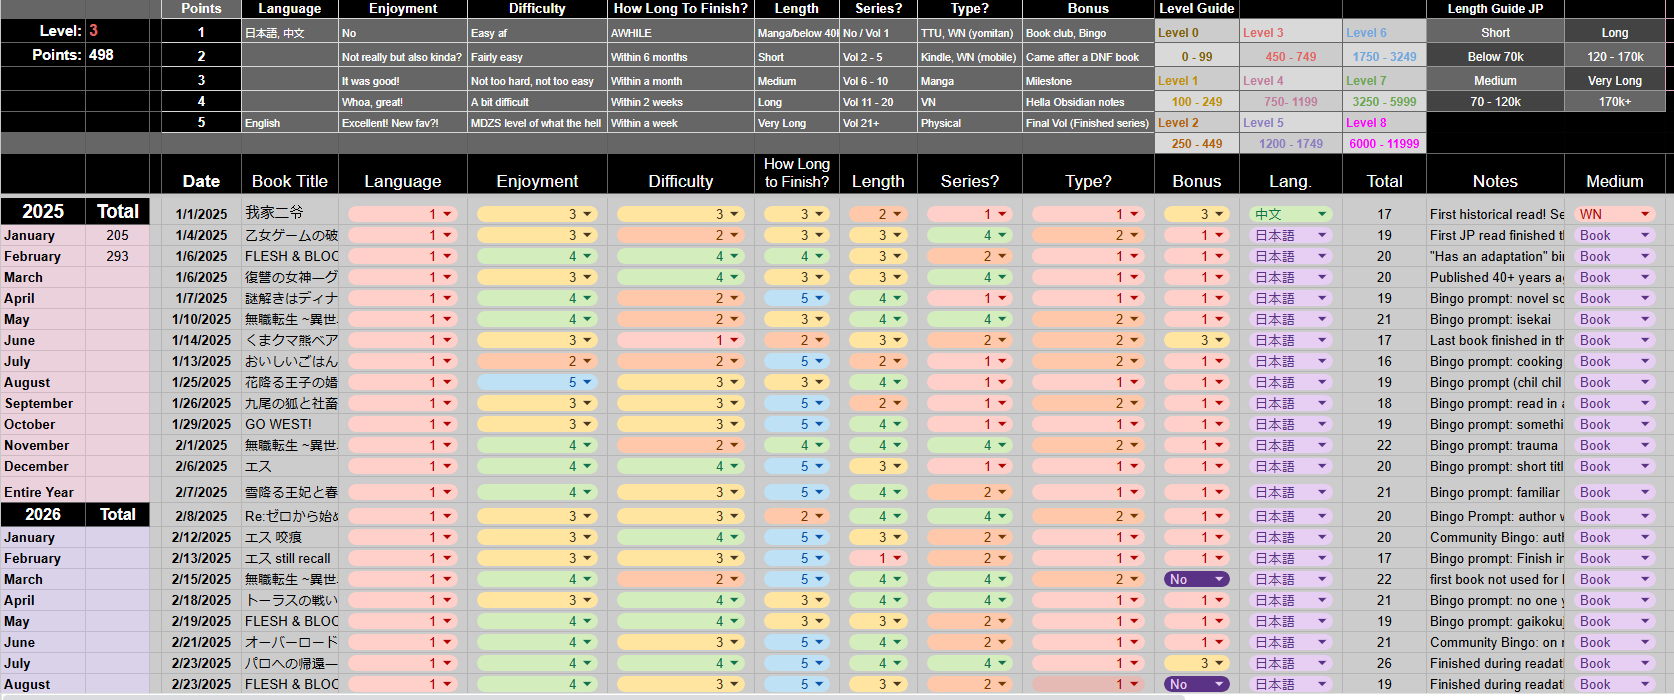Select Length Guide cell 'Below 70k'
This screenshot has height=700, width=1674.
(1495, 57)
